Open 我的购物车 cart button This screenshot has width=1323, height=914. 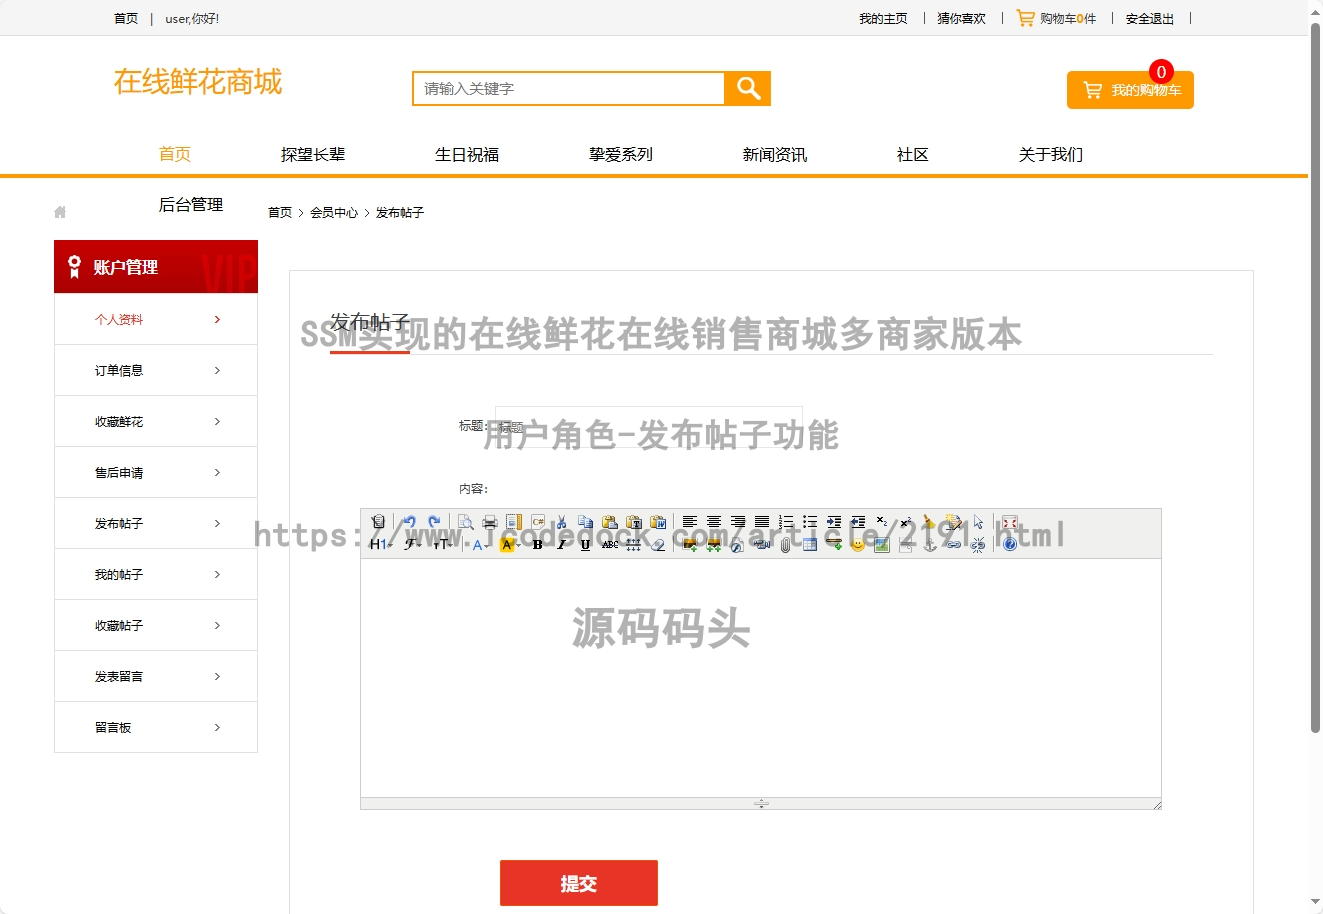[1130, 90]
